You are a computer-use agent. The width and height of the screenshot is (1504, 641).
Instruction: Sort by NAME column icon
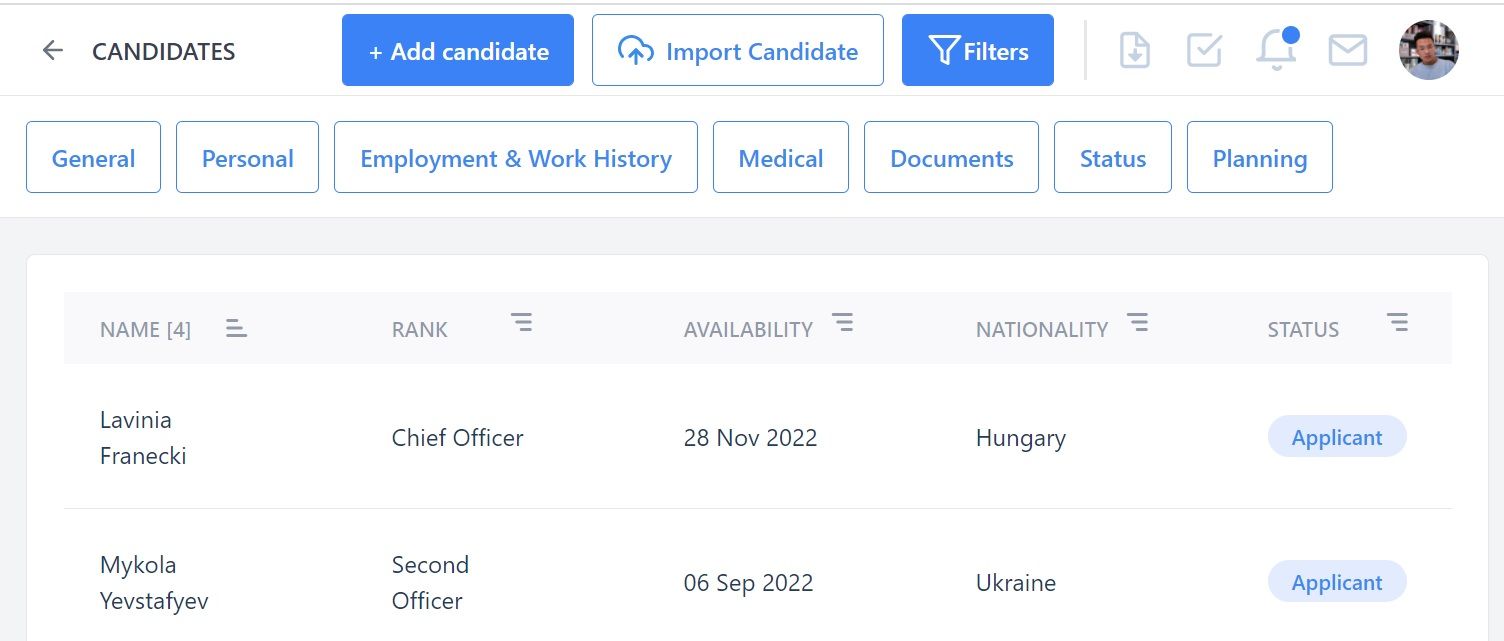pyautogui.click(x=236, y=328)
